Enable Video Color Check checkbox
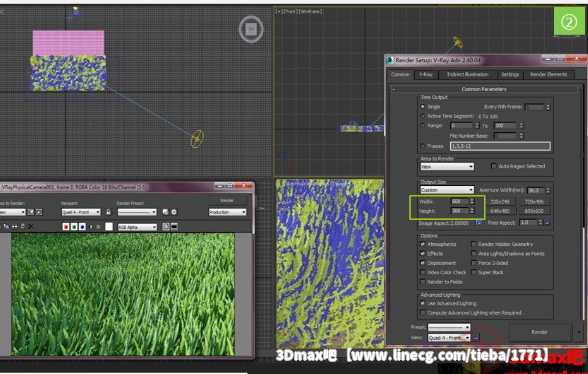This screenshot has height=374, width=588. 423,272
